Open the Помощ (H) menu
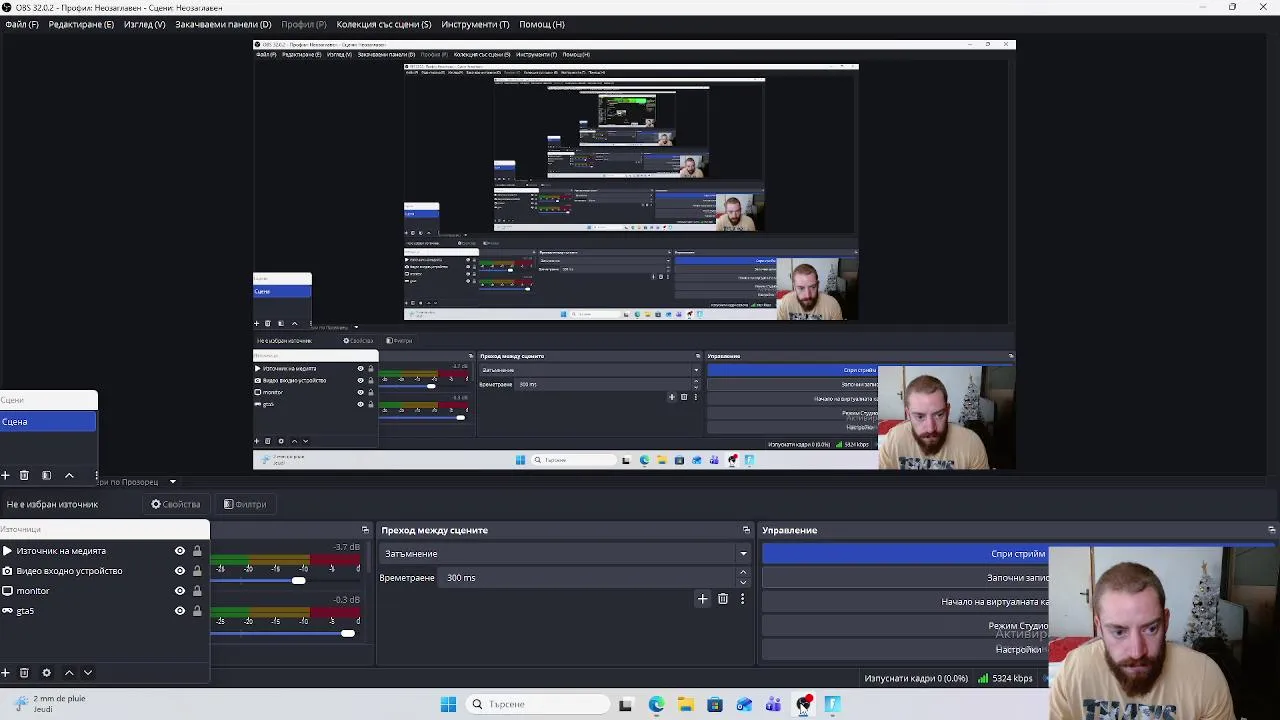1280x720 pixels. tap(542, 24)
